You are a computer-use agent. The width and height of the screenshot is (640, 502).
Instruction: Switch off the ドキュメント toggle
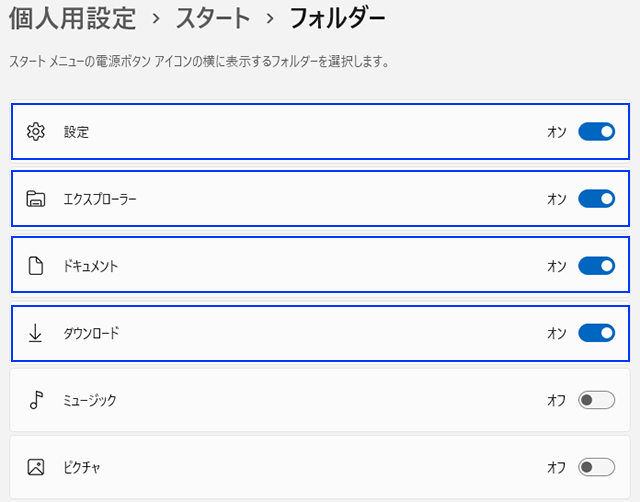[596, 266]
